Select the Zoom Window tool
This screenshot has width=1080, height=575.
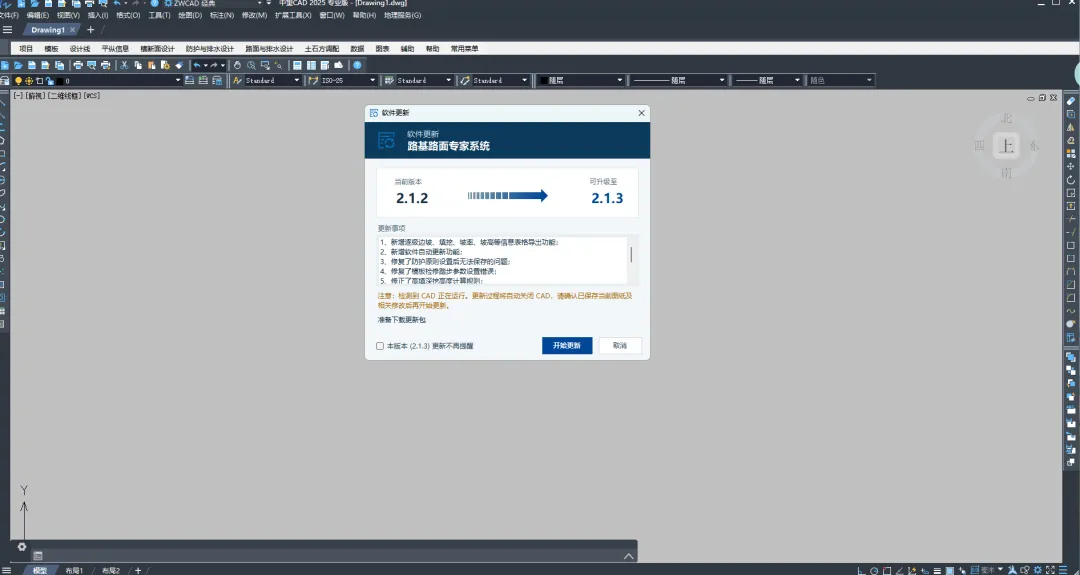pyautogui.click(x=264, y=65)
